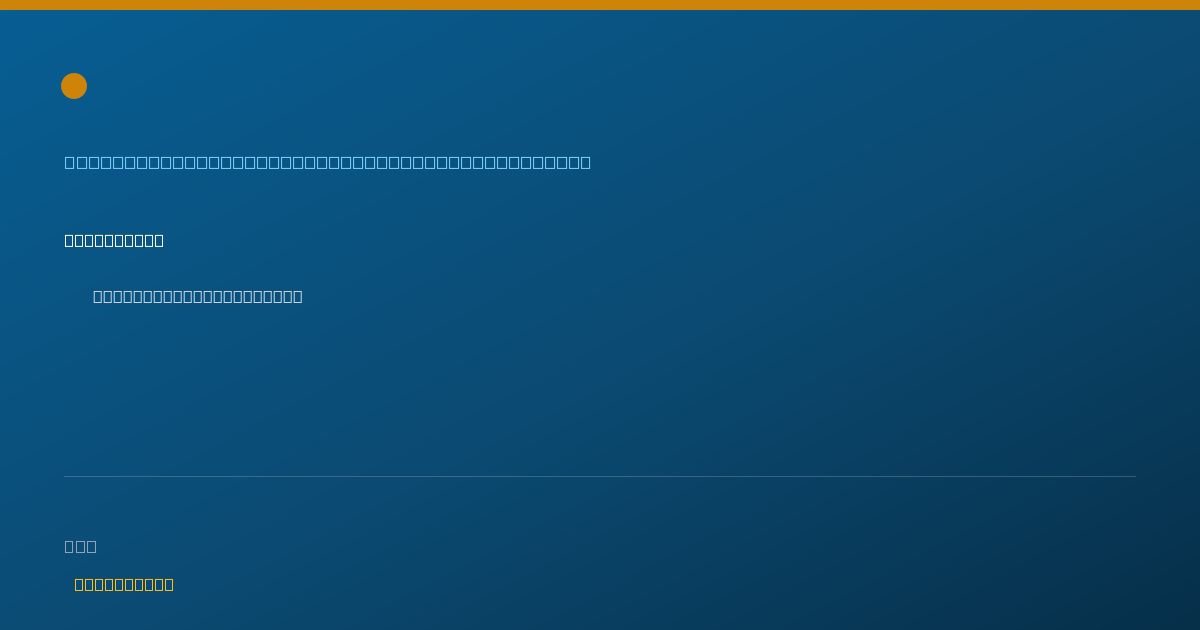Select the orange bar across the top
This screenshot has height=630, width=1200.
(600, 5)
